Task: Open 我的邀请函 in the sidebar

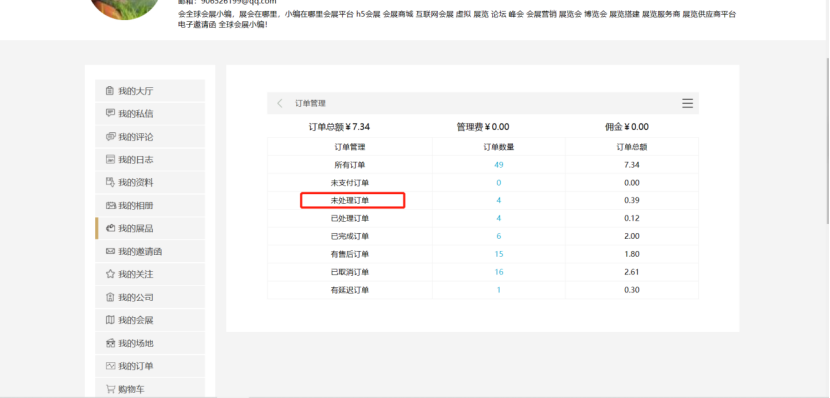Action: point(150,251)
